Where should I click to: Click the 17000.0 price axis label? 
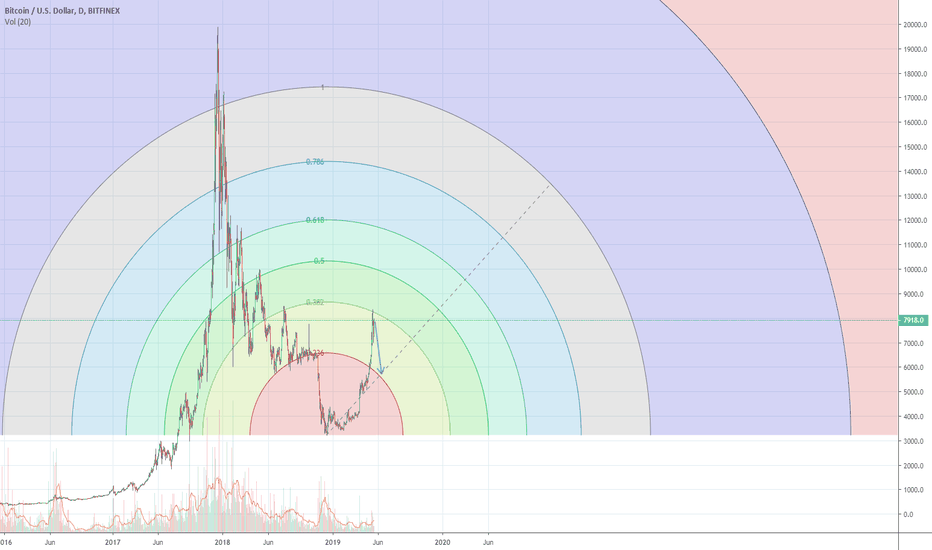915,98
